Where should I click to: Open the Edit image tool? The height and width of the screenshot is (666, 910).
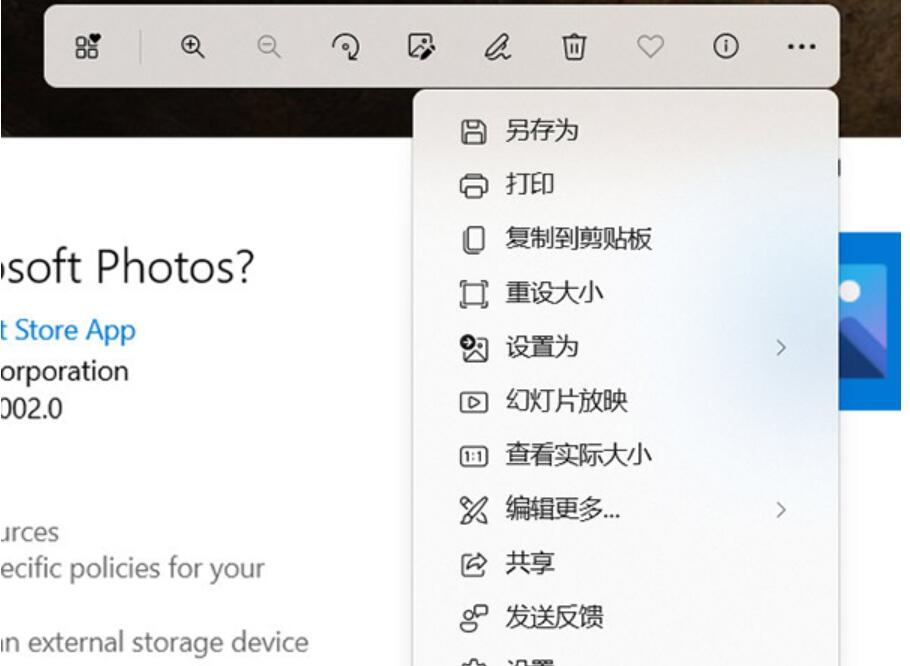[421, 46]
